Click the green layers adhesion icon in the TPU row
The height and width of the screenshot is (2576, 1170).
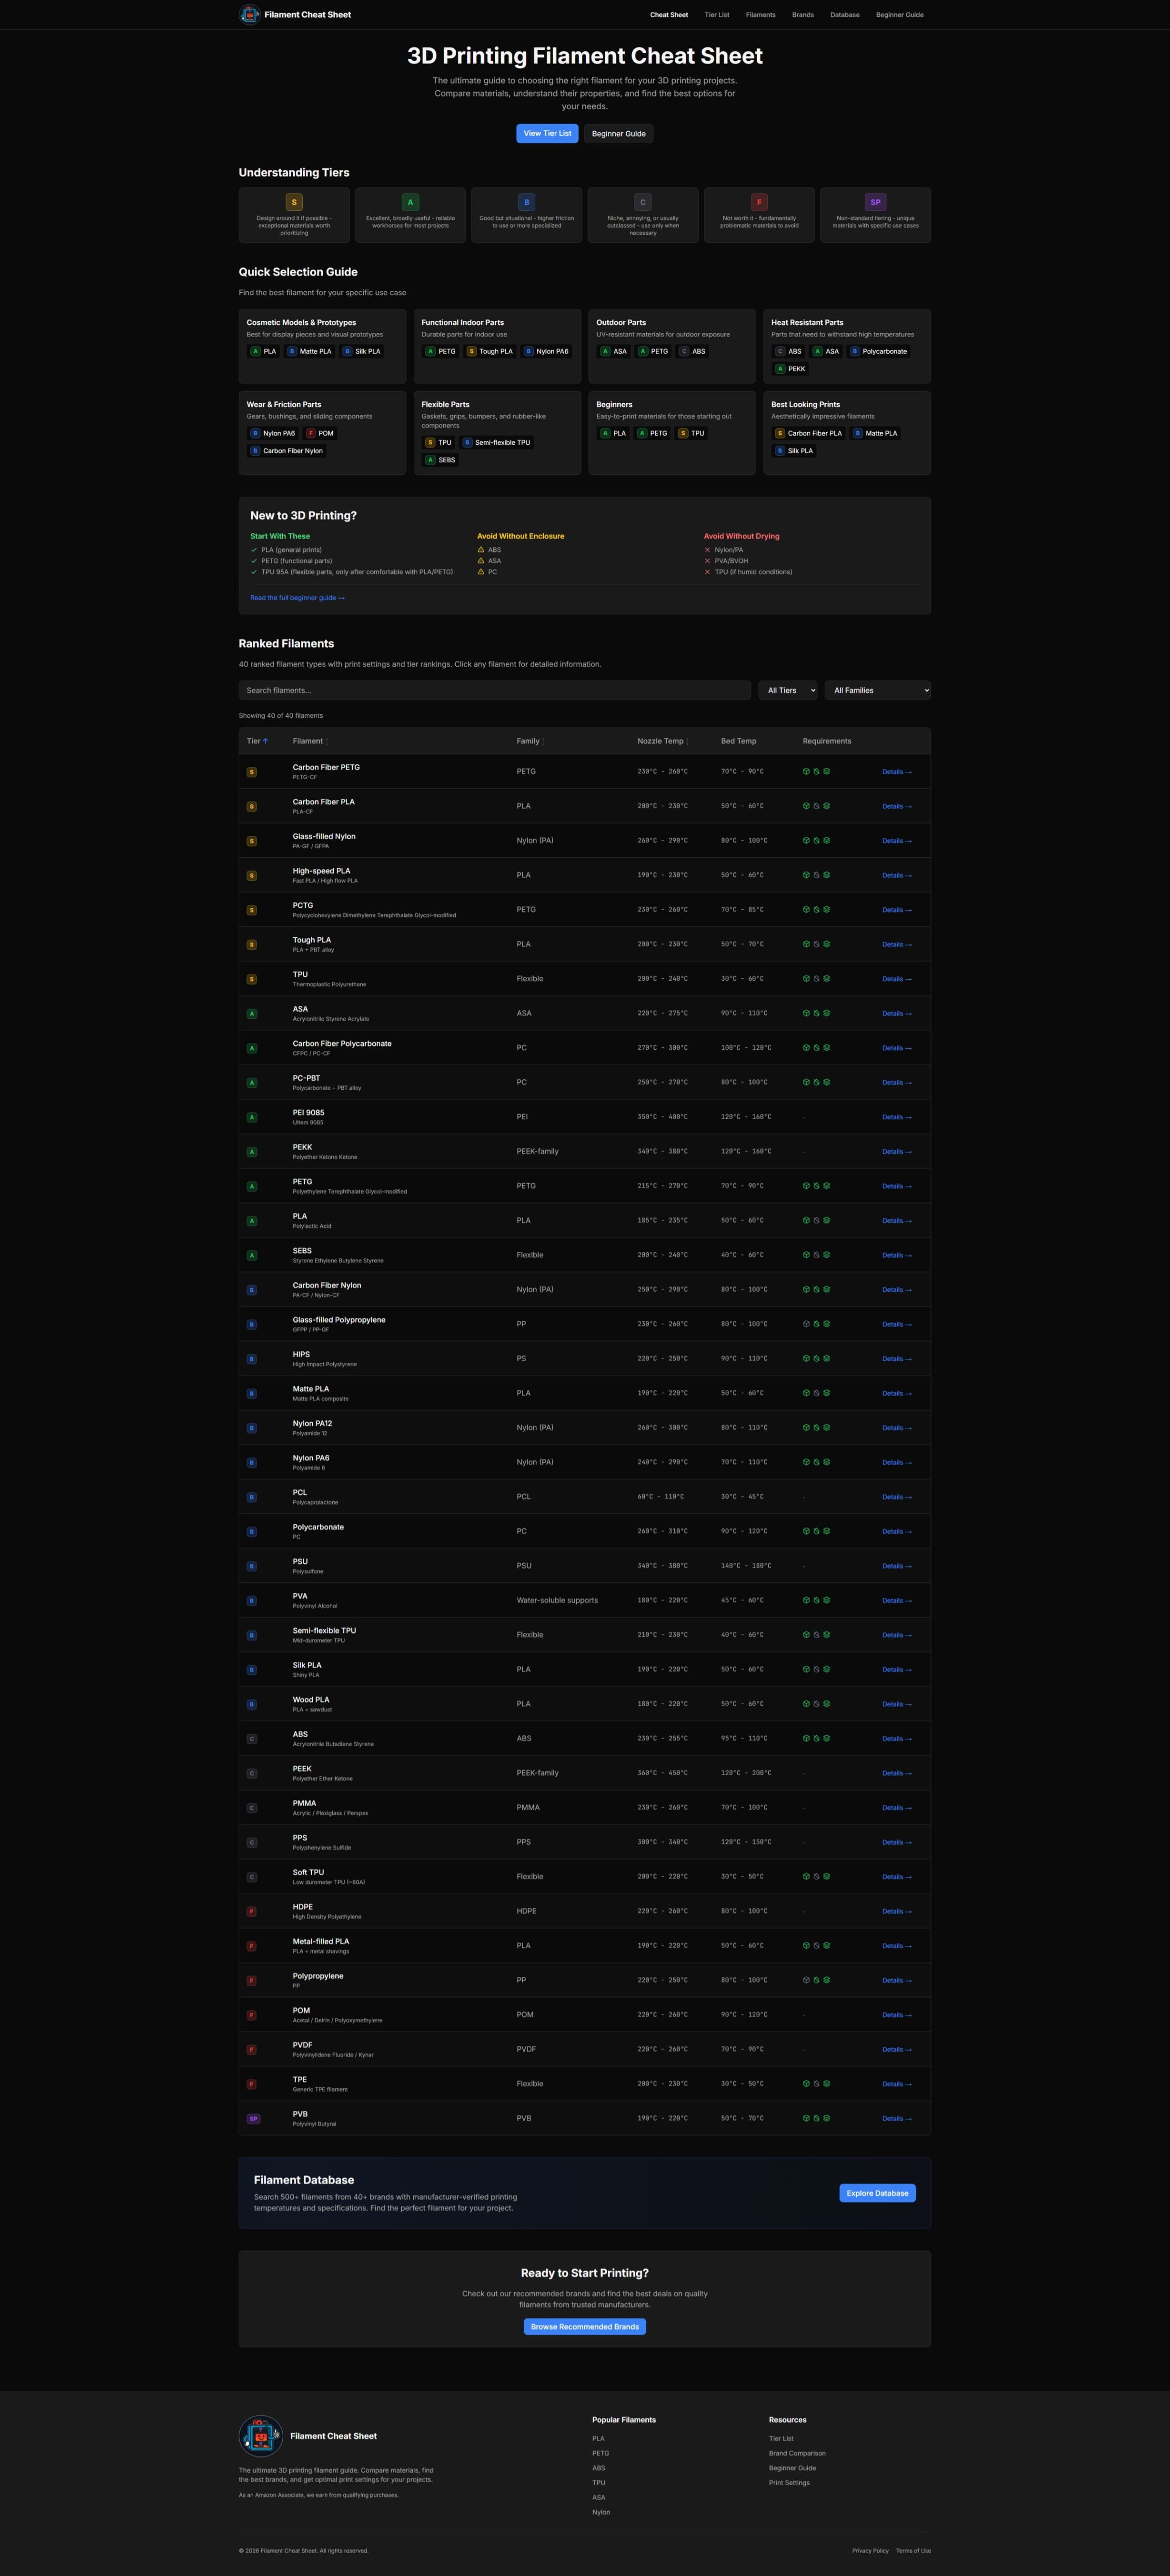pos(826,978)
